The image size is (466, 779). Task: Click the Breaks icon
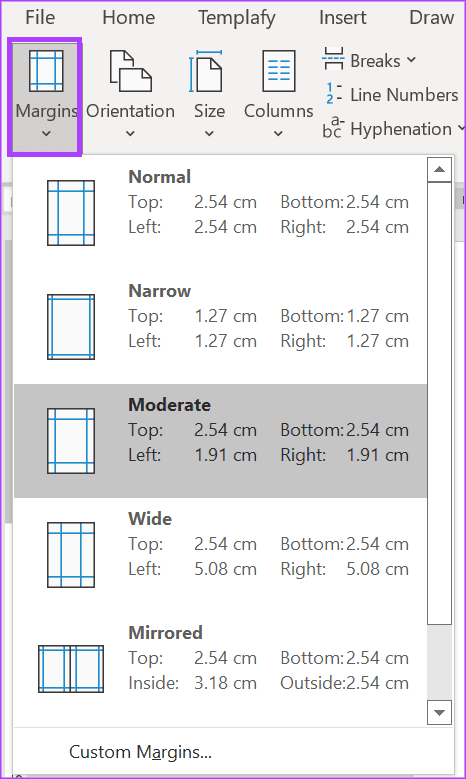tap(333, 59)
